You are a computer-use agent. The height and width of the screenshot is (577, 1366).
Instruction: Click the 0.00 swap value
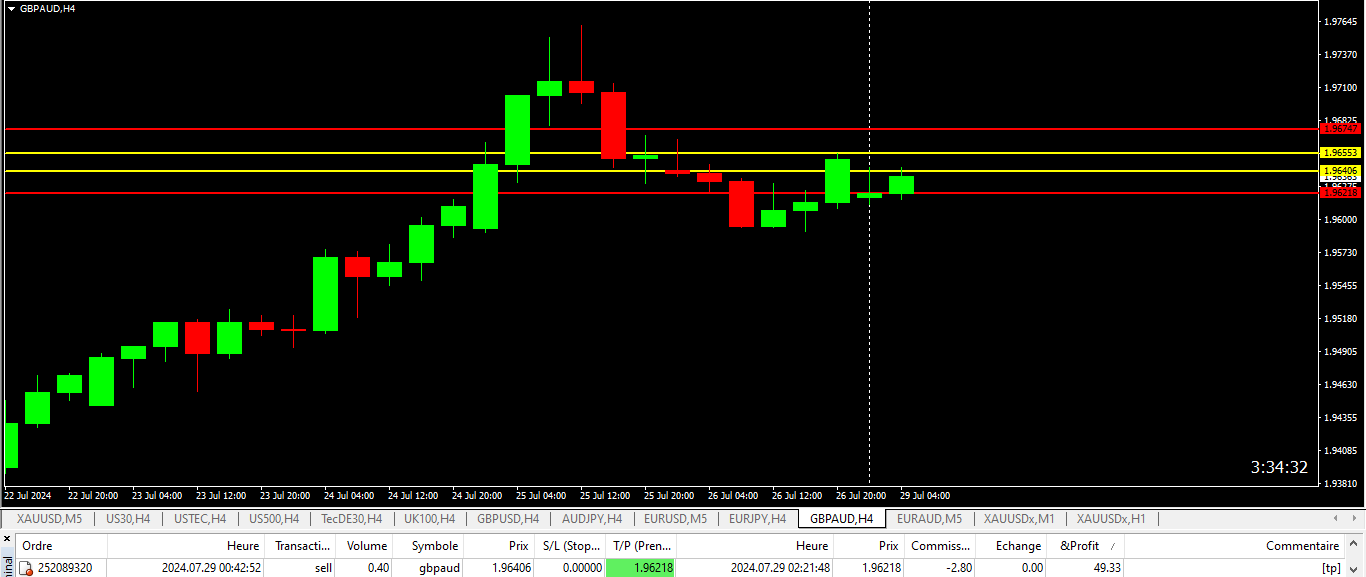tap(1032, 568)
